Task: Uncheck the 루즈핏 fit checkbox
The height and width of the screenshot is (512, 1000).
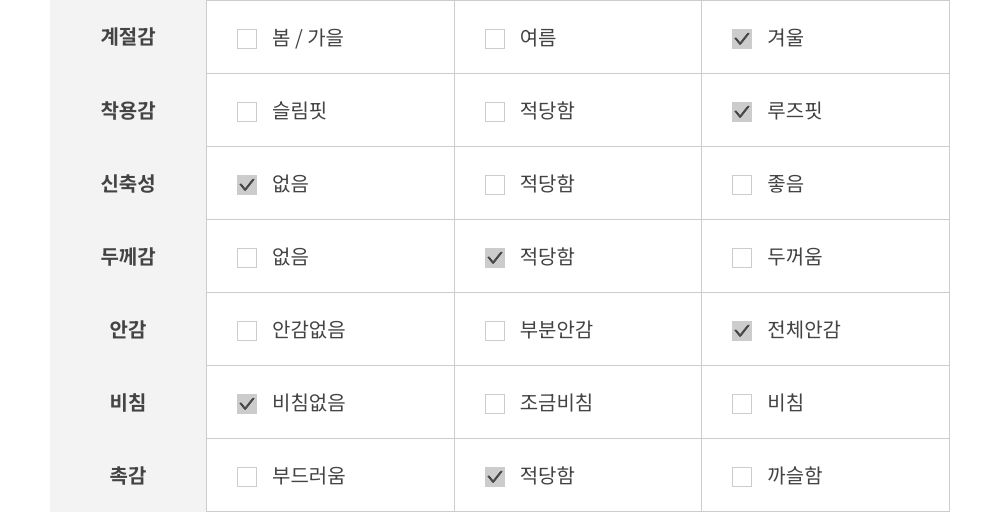Action: [742, 112]
